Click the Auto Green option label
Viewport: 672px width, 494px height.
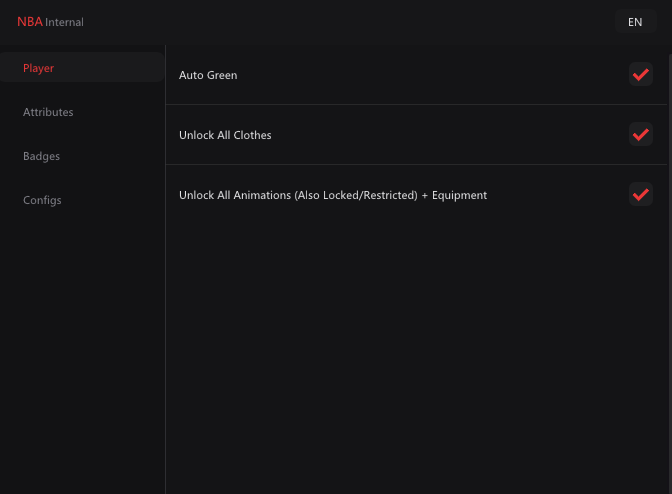(208, 75)
